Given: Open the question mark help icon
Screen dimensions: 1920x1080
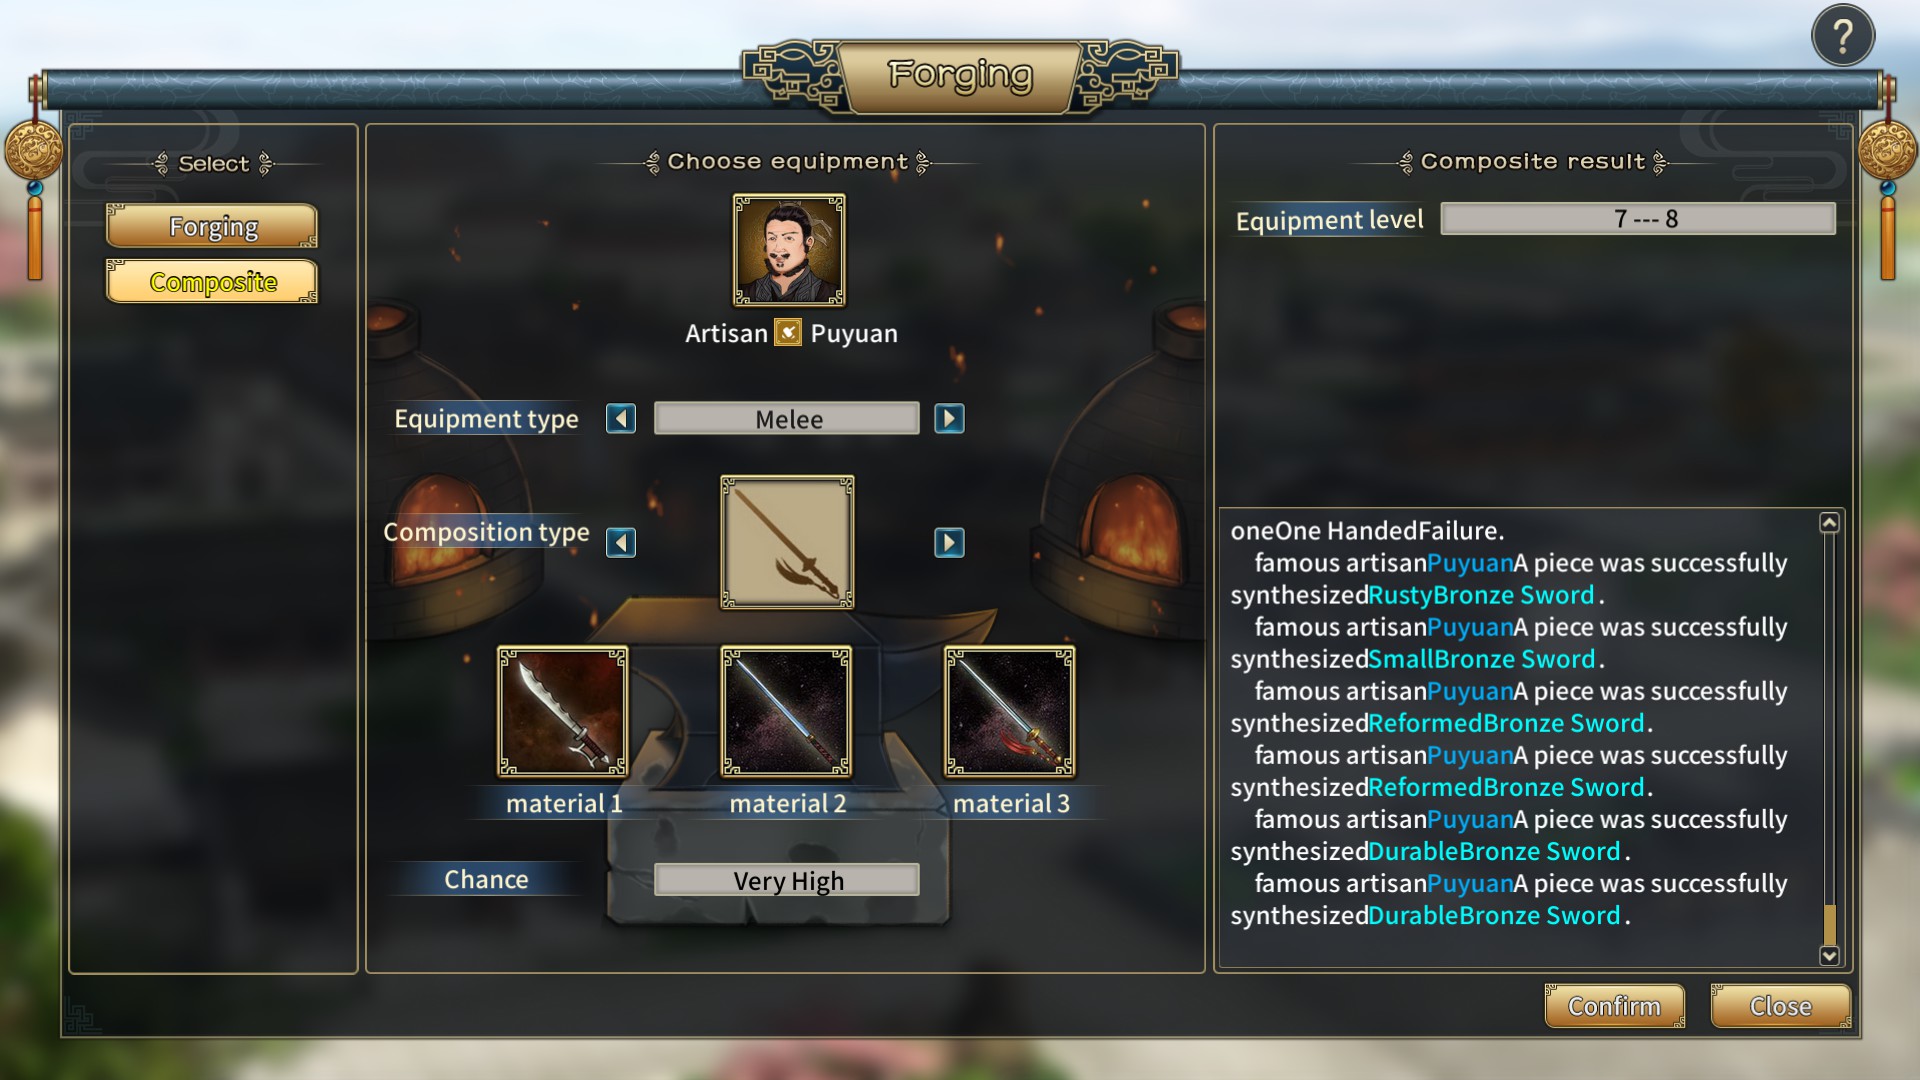Looking at the screenshot, I should coord(1842,36).
